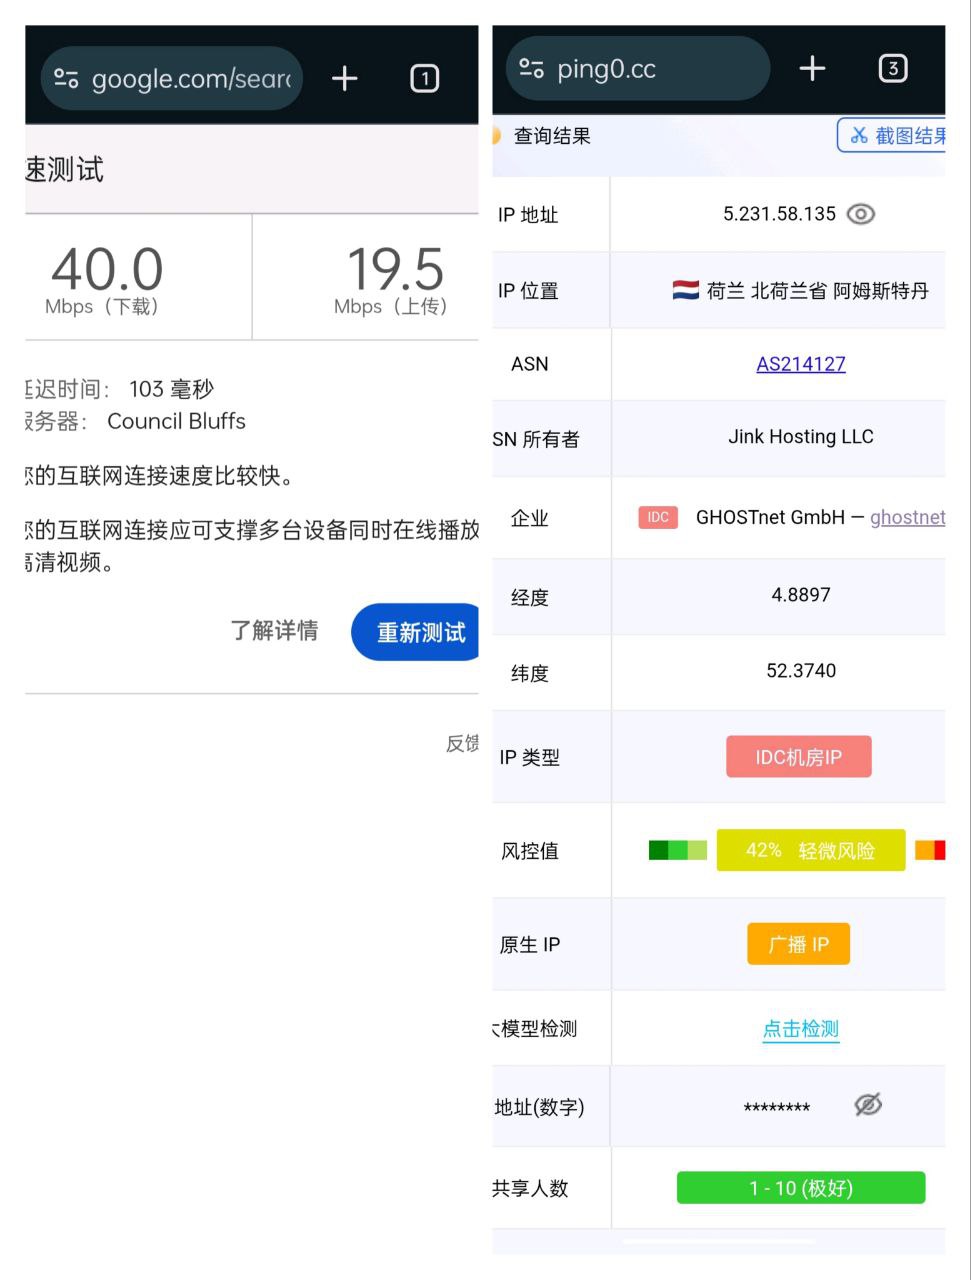Follow the ghostnet enterprise link
Image resolution: width=971 pixels, height=1280 pixels.
tap(908, 517)
